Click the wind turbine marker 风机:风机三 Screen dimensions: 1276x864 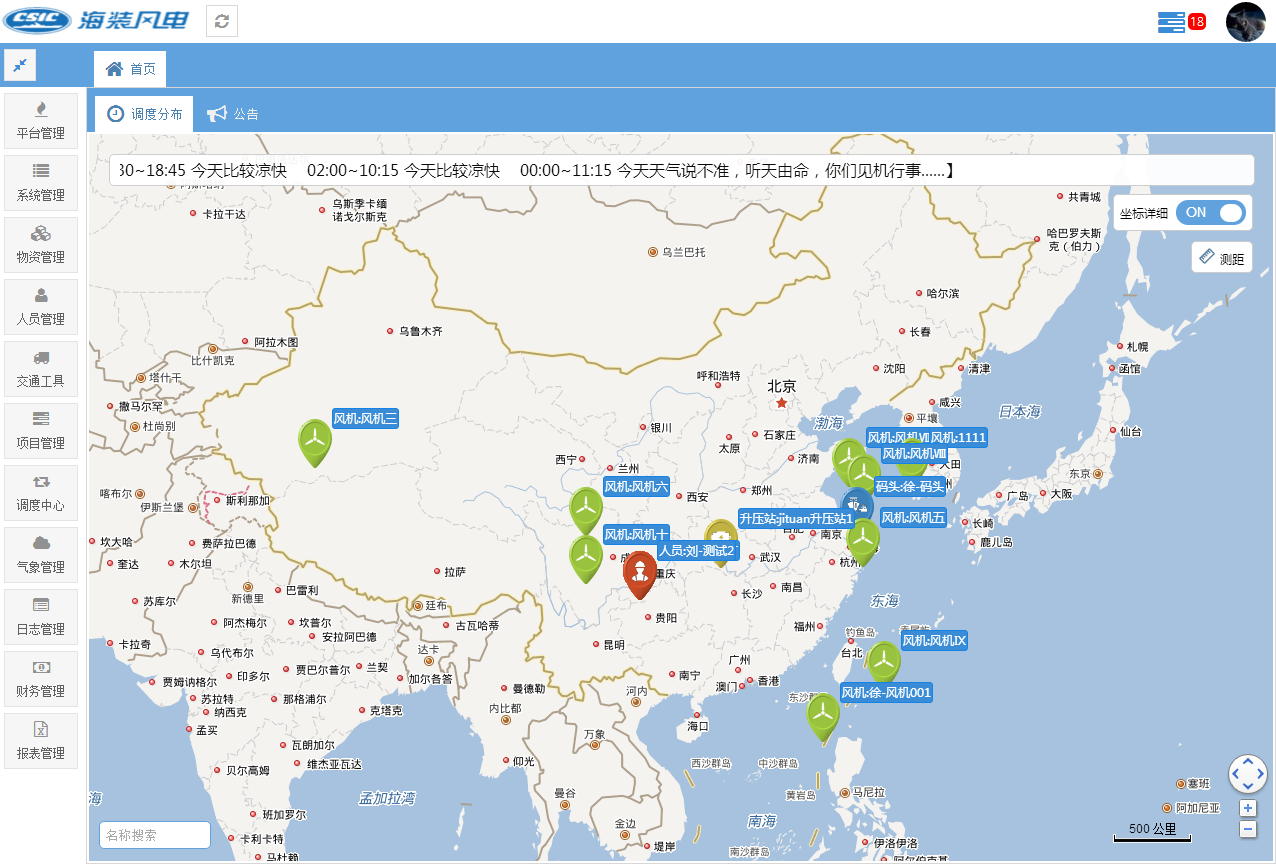coord(315,441)
